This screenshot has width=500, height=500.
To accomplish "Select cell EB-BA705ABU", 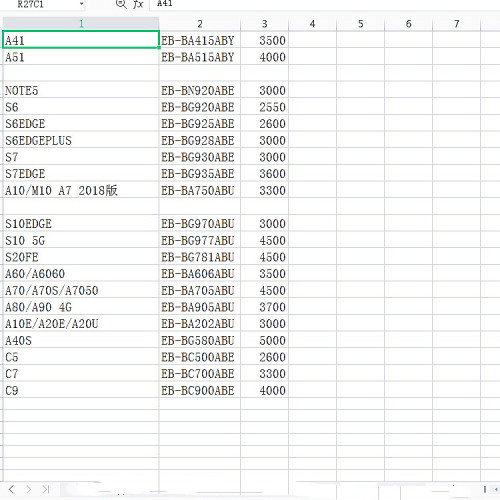I will point(200,290).
